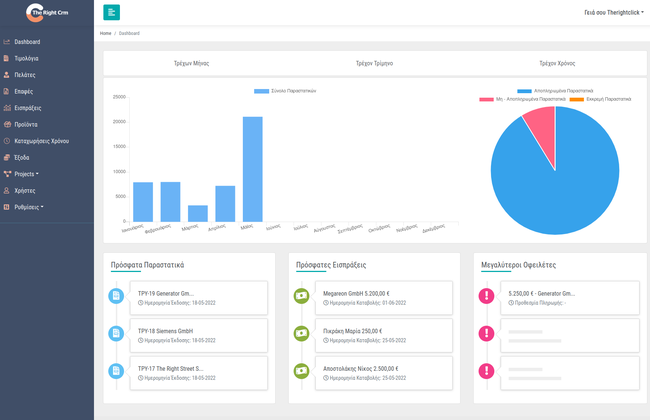Viewport: 650px width, 420px height.
Task: Open the ΤΡΥ-19 Generator Gm... invoice card
Action: click(x=199, y=298)
